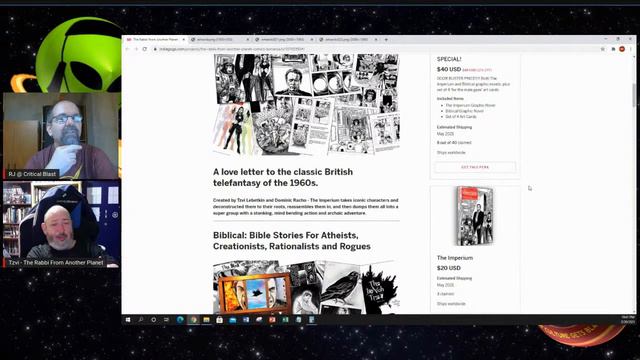Image resolution: width=640 pixels, height=360 pixels.
Task: Click 'Ships worldwide' under the SPECIAL perk
Action: pos(451,153)
